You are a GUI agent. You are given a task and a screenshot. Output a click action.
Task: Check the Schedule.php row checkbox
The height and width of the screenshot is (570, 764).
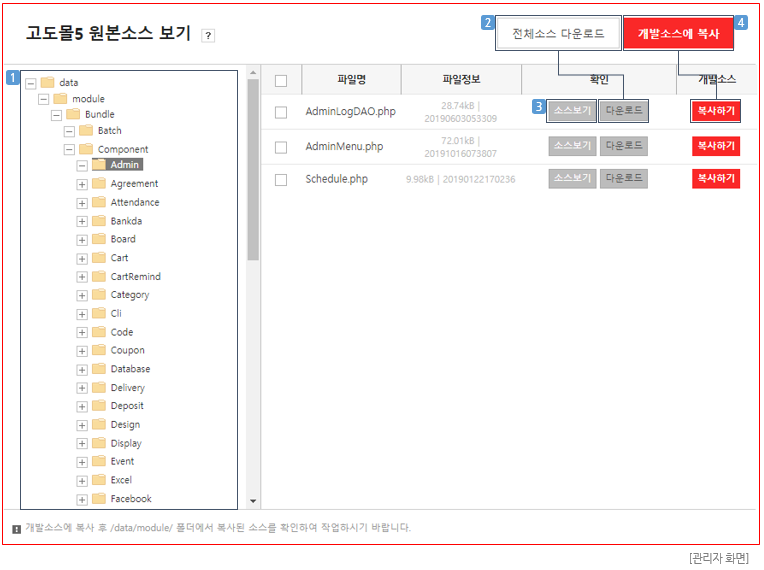[281, 180]
